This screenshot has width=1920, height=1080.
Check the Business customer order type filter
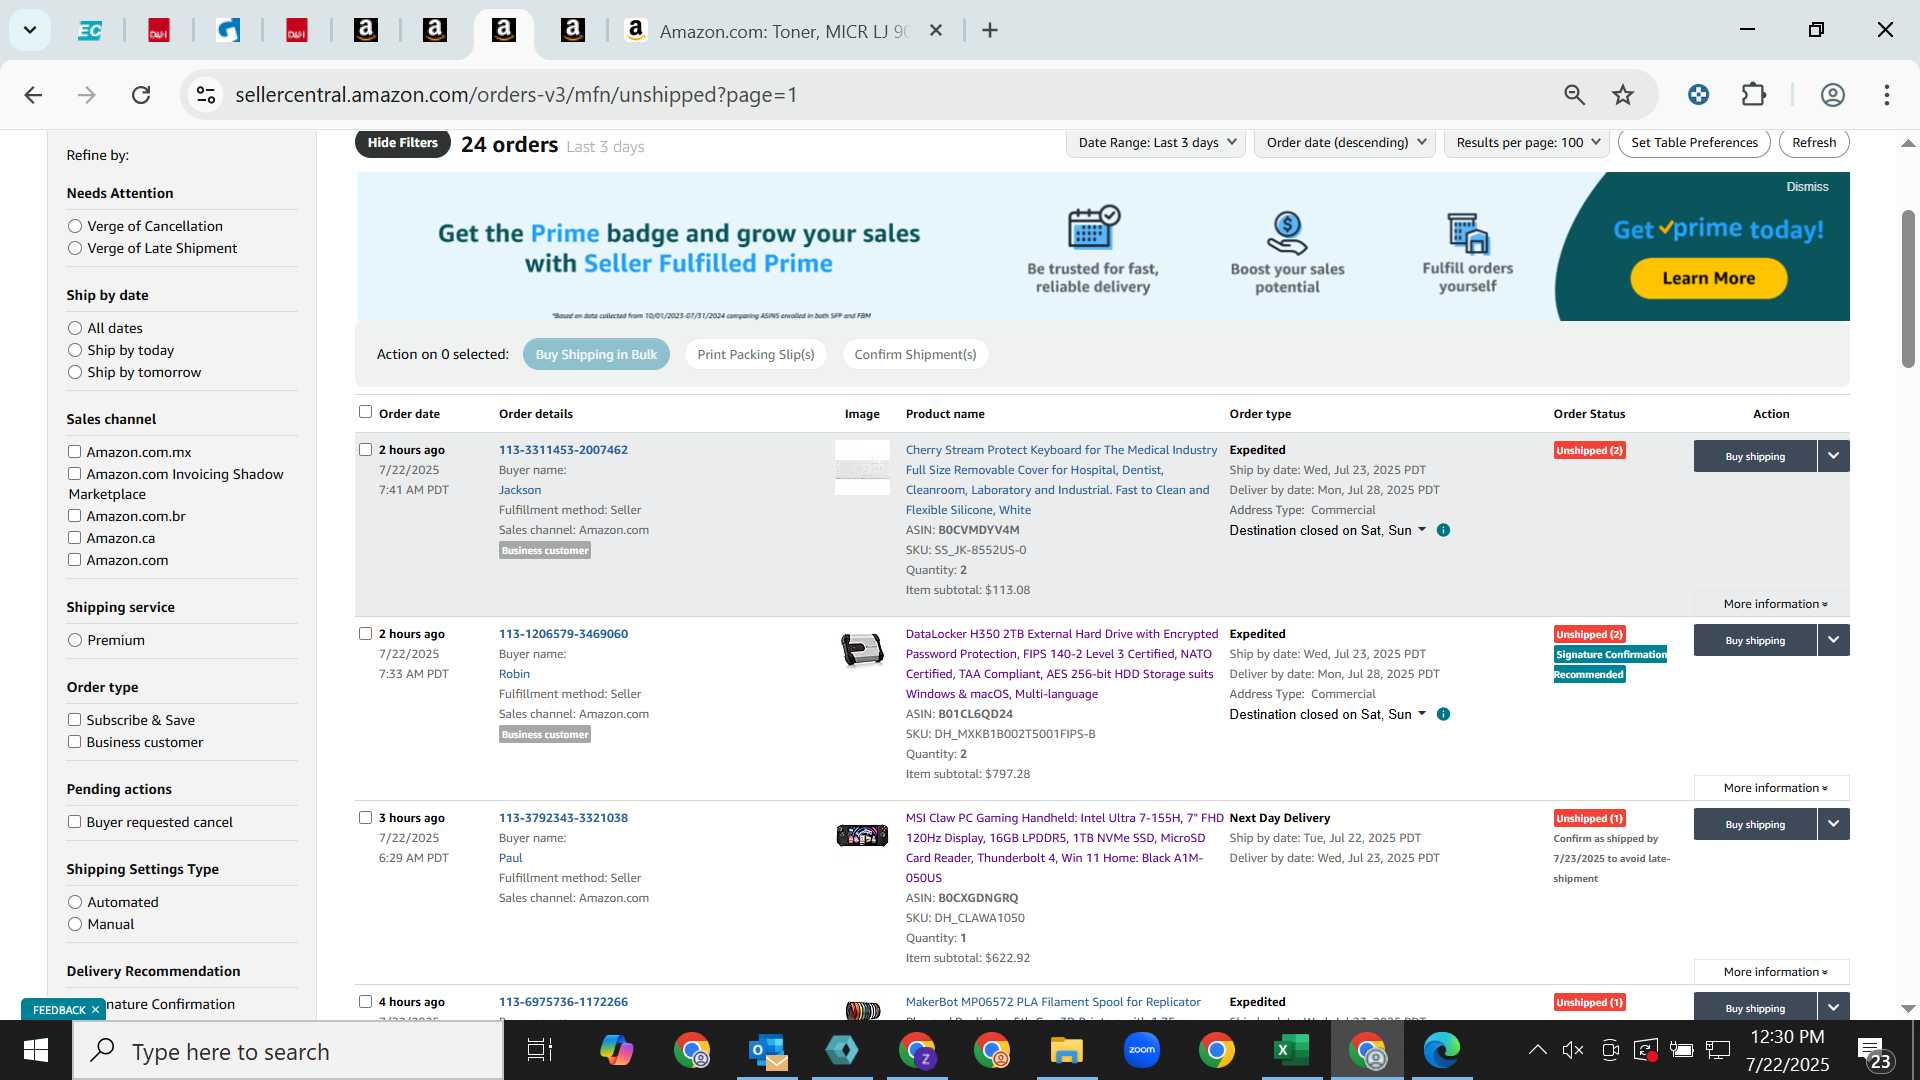[x=74, y=742]
